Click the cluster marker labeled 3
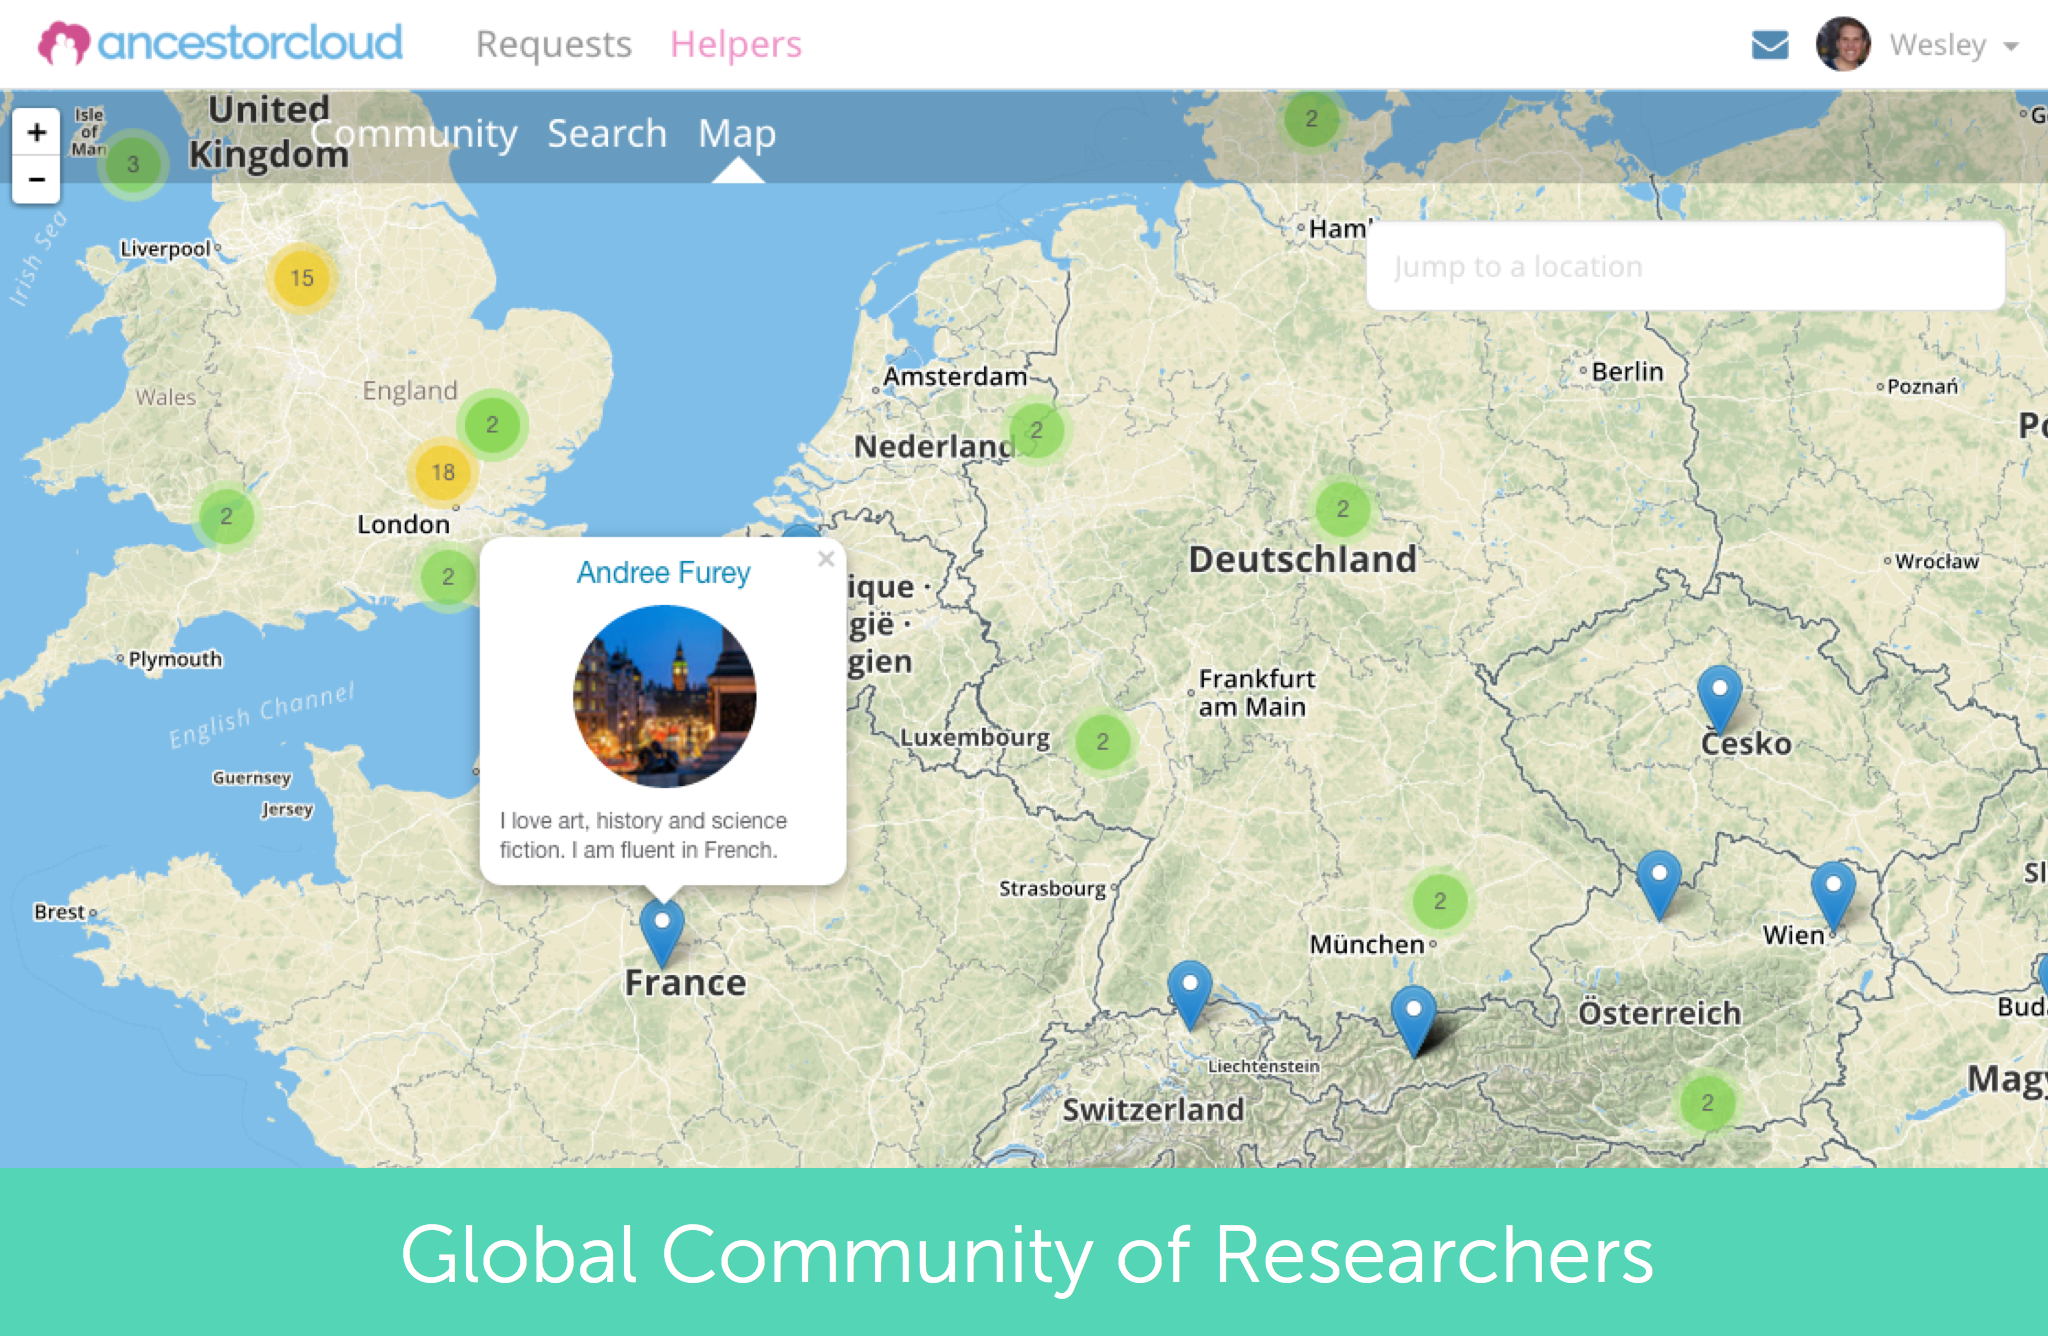The width and height of the screenshot is (2048, 1336). pyautogui.click(x=132, y=164)
